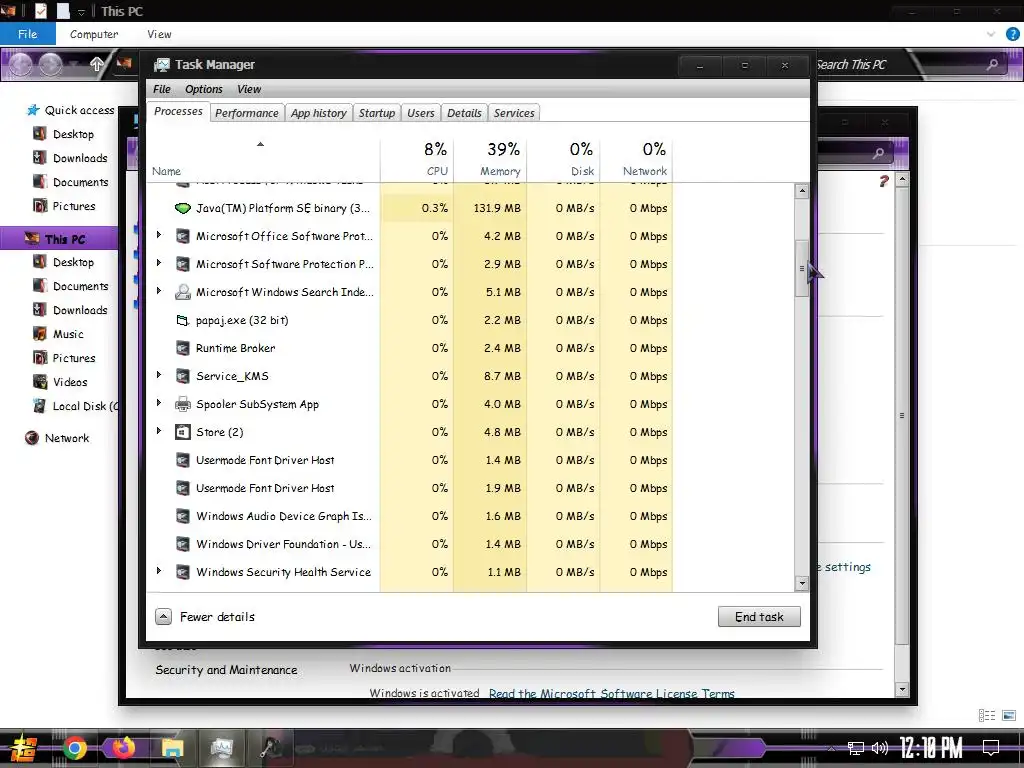Viewport: 1024px width, 768px height.
Task: Click the Store process icon
Action: pos(183,432)
